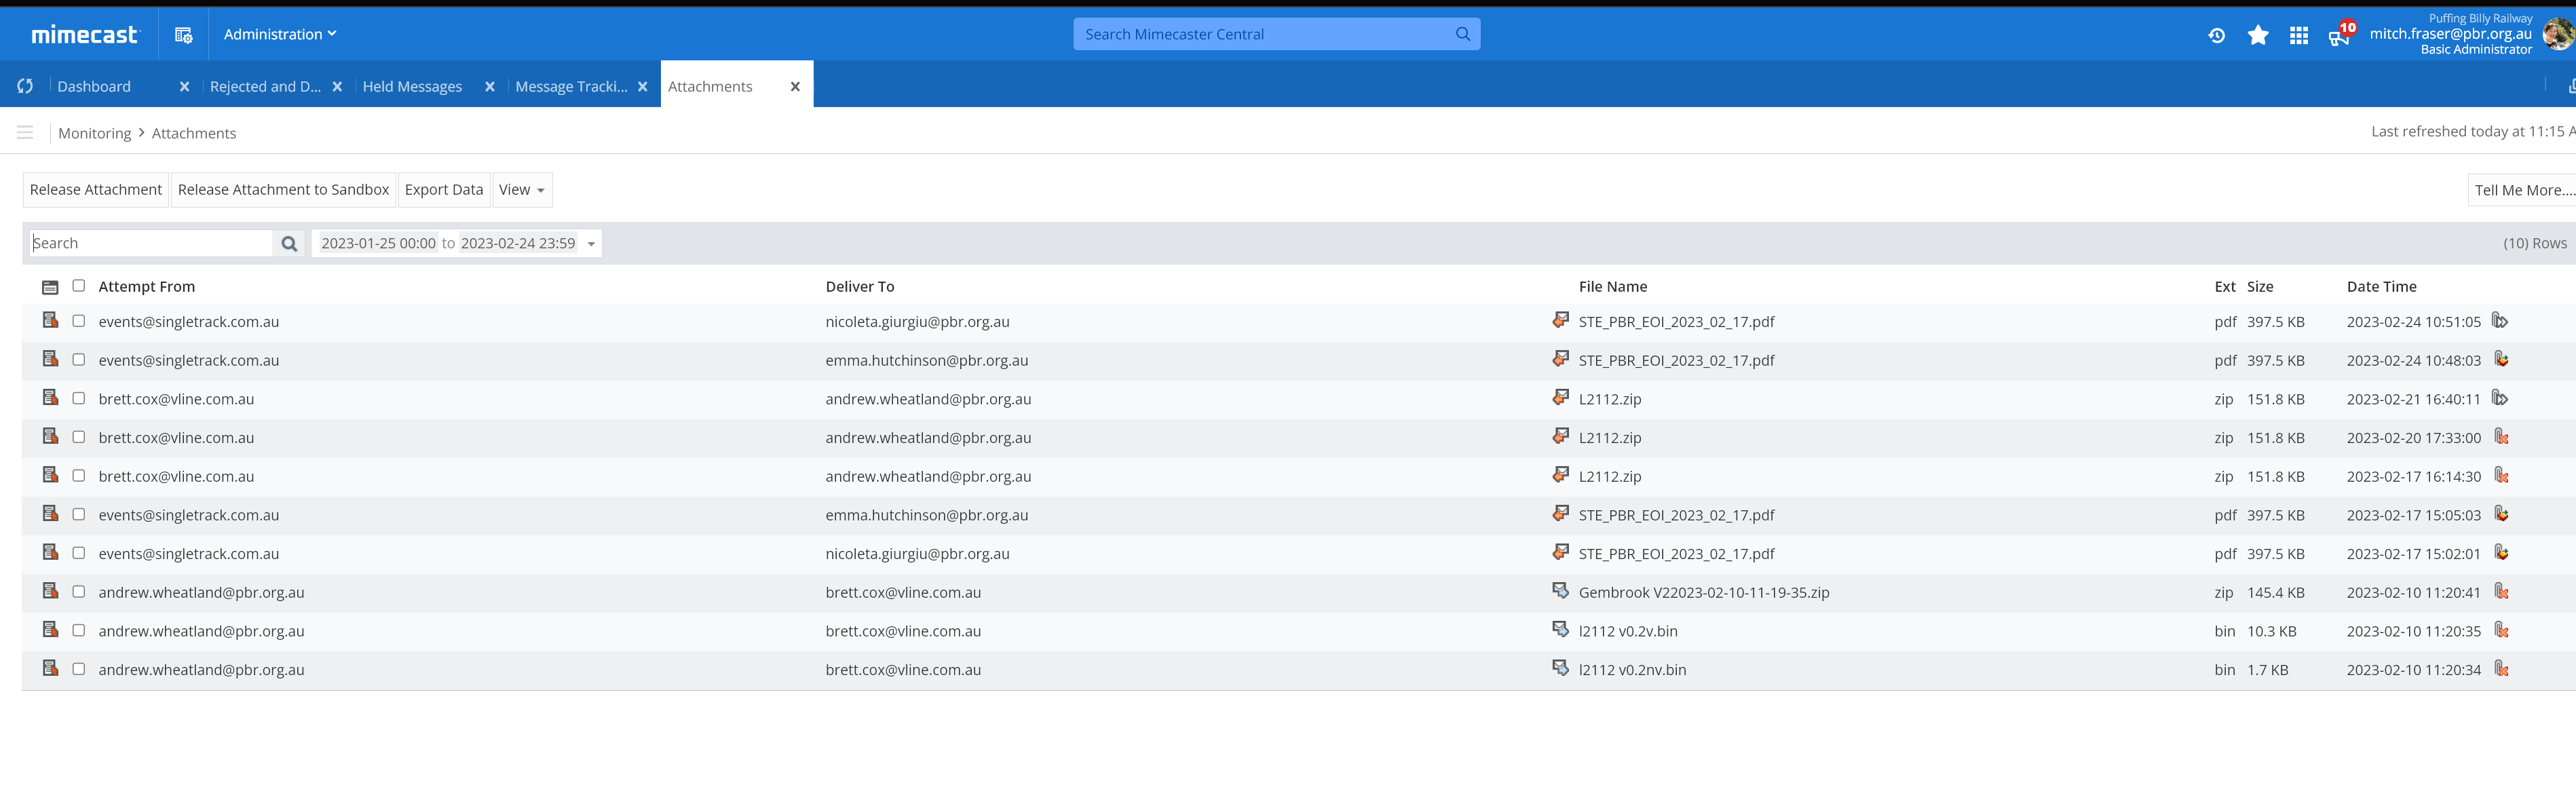Sort by the File Name column header
The height and width of the screenshot is (802, 2576).
(1612, 287)
